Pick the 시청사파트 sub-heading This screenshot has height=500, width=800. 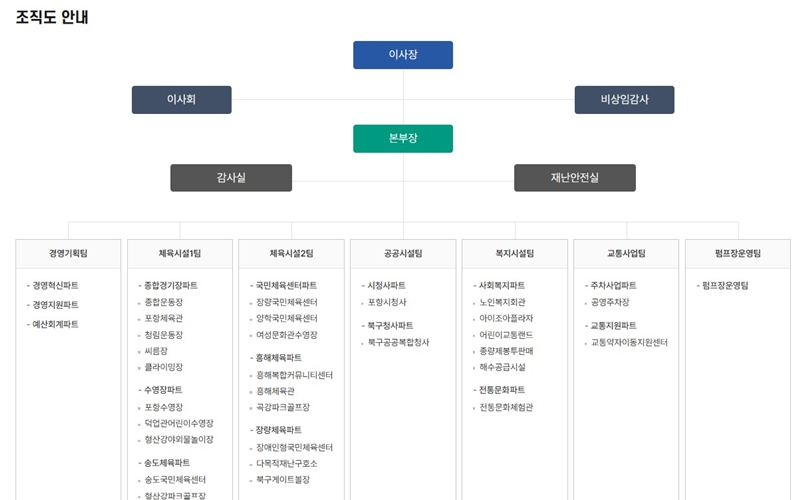pos(386,285)
